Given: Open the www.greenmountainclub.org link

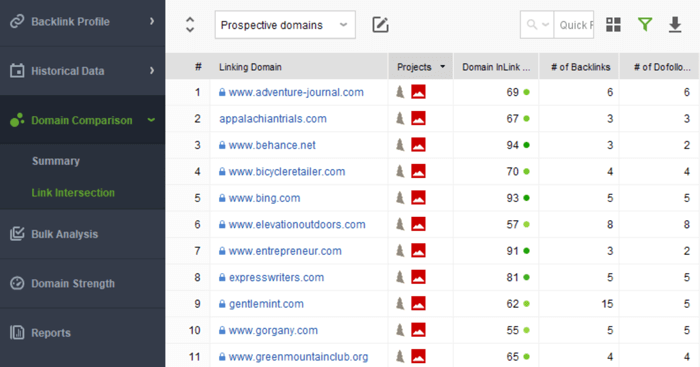Looking at the screenshot, I should pyautogui.click(x=298, y=357).
